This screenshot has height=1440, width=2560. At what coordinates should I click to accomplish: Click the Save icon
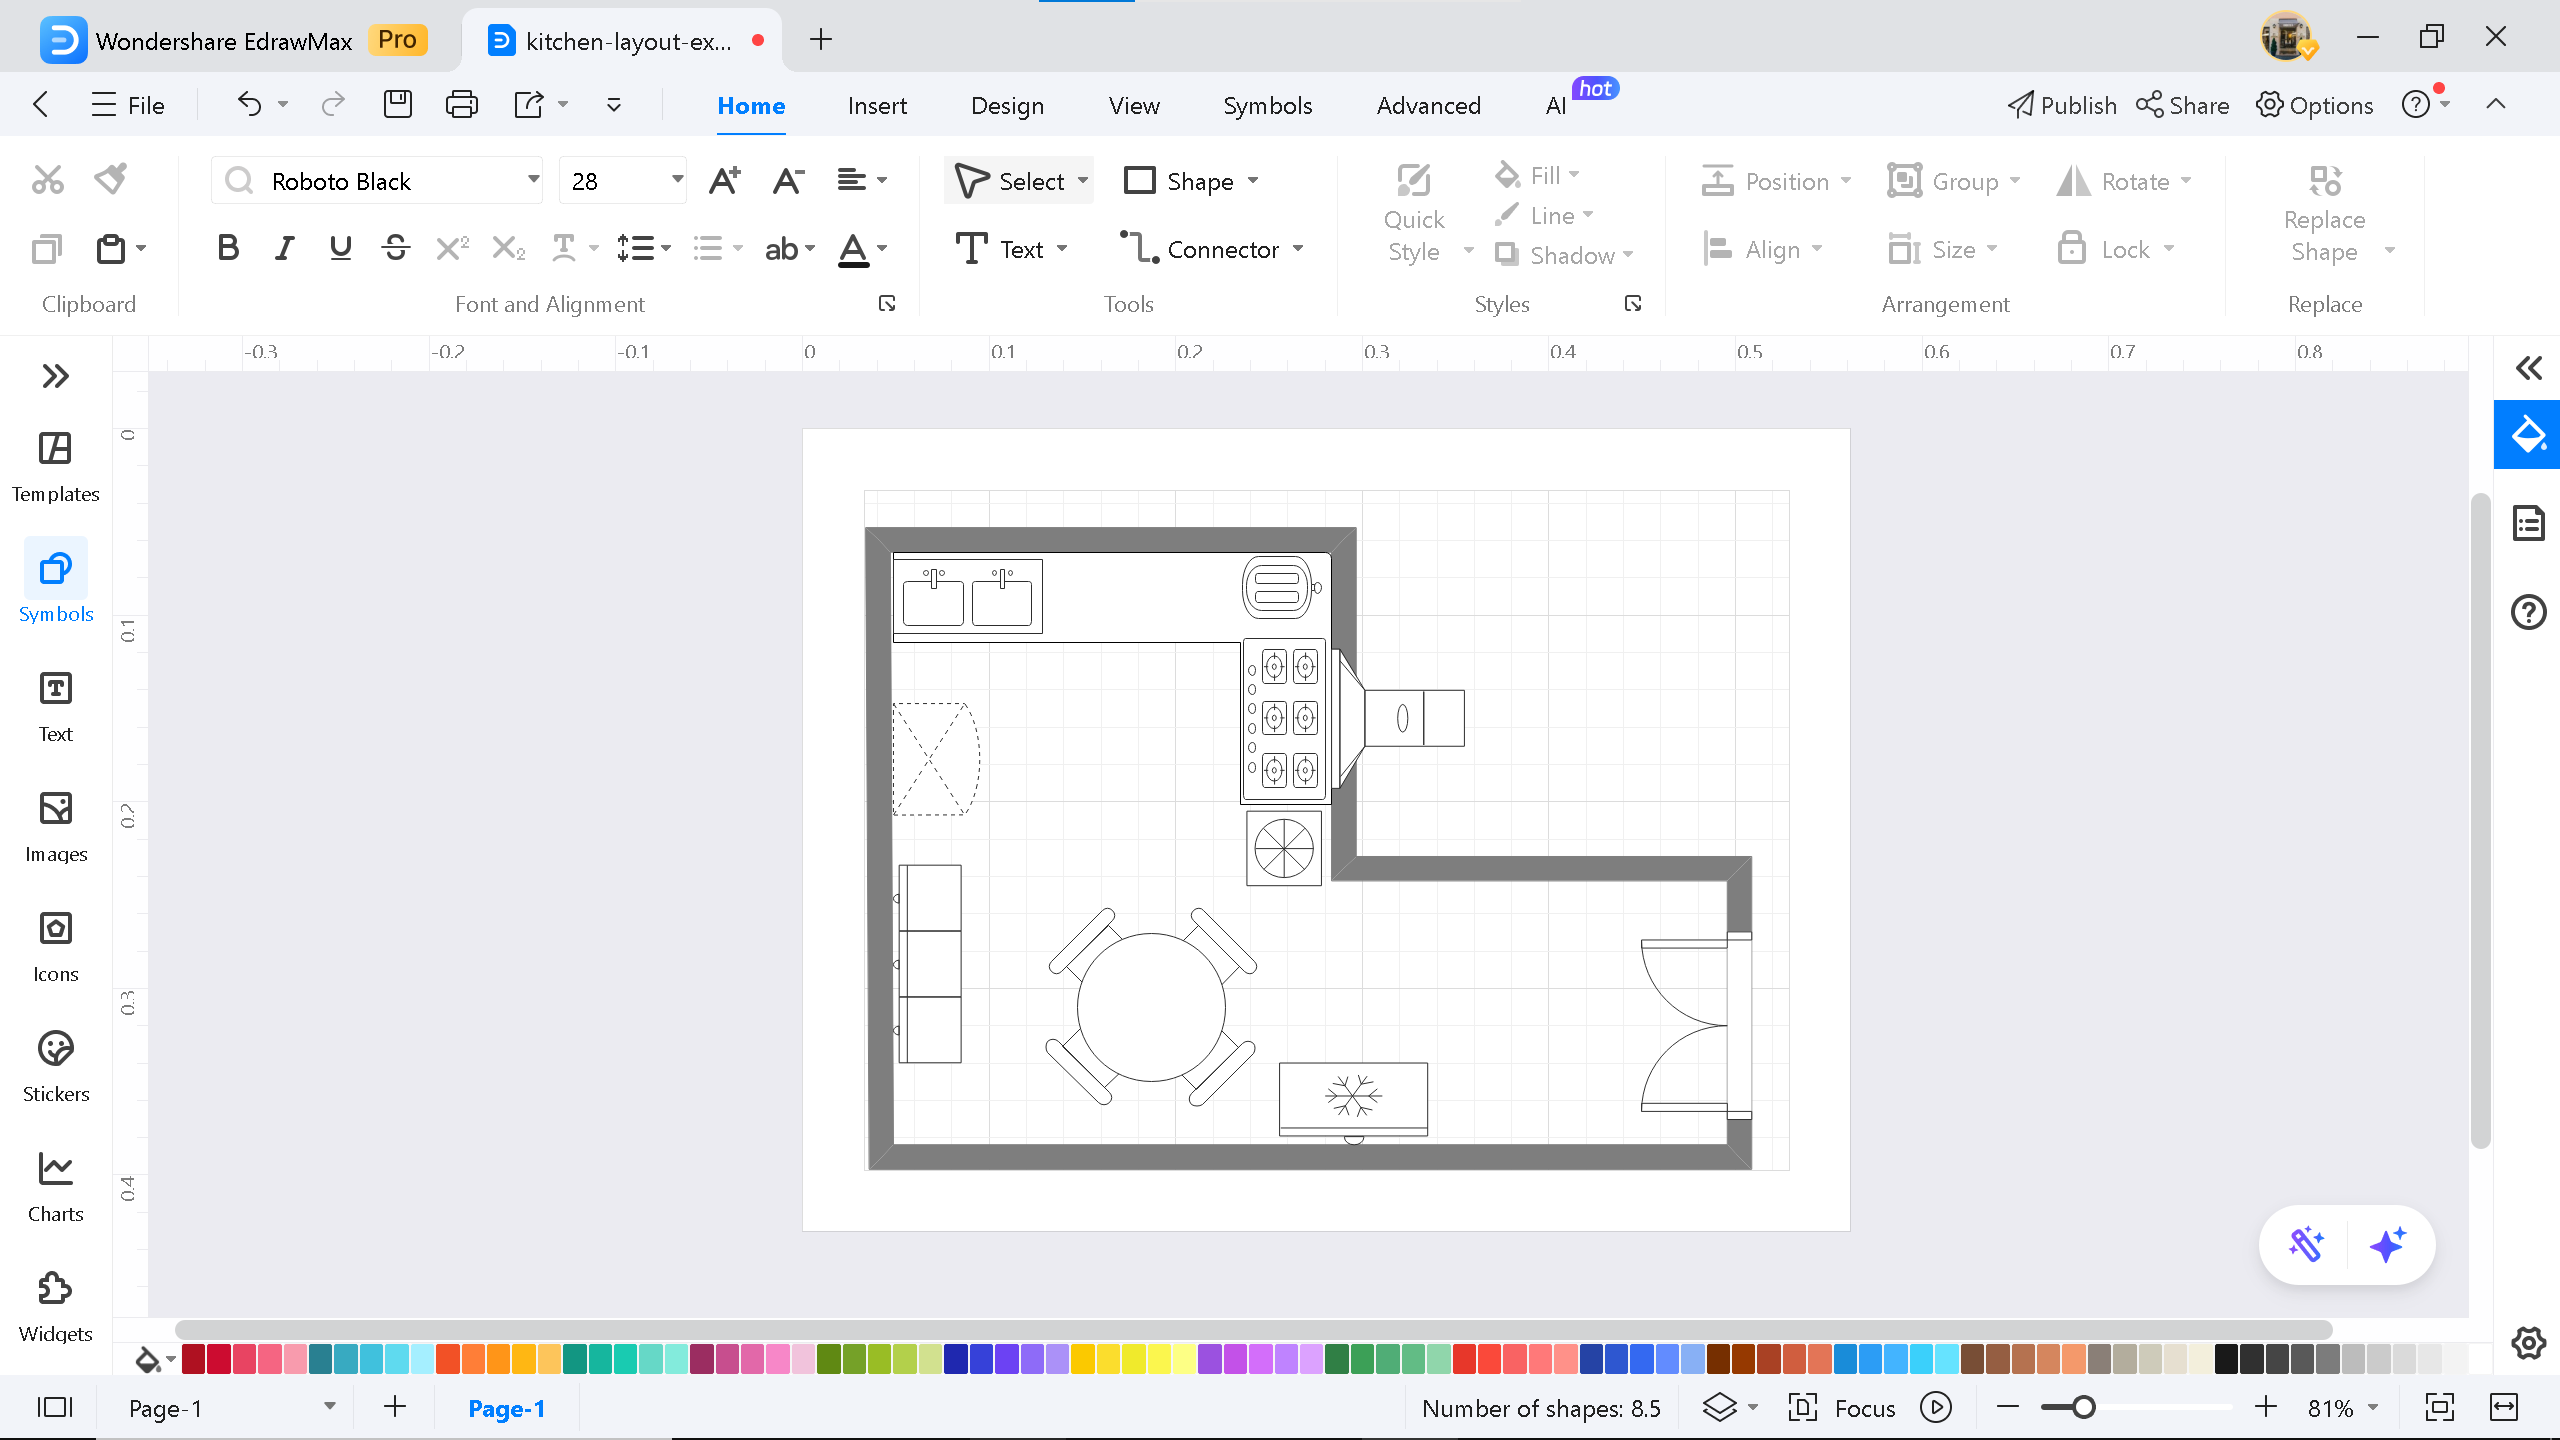(x=398, y=104)
